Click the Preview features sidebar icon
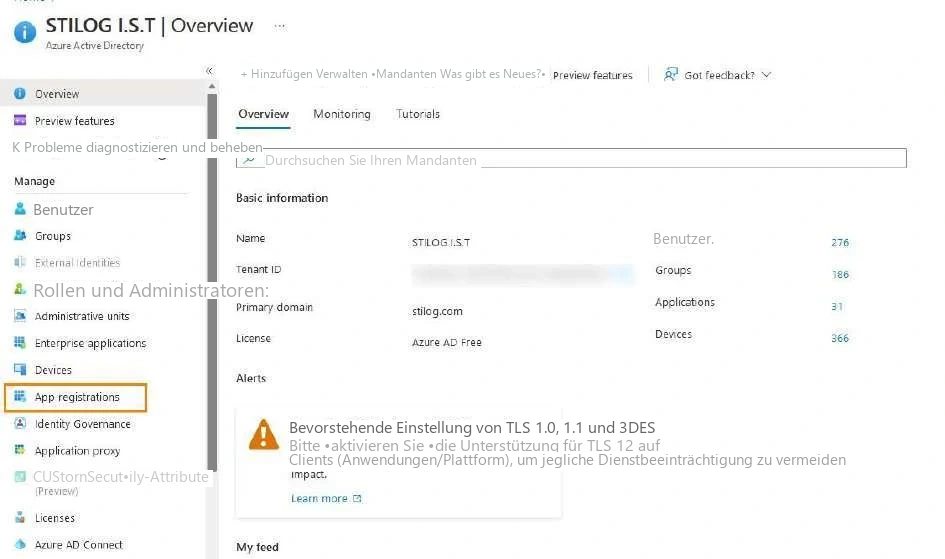Viewport: 945px width, 559px height. coord(20,120)
